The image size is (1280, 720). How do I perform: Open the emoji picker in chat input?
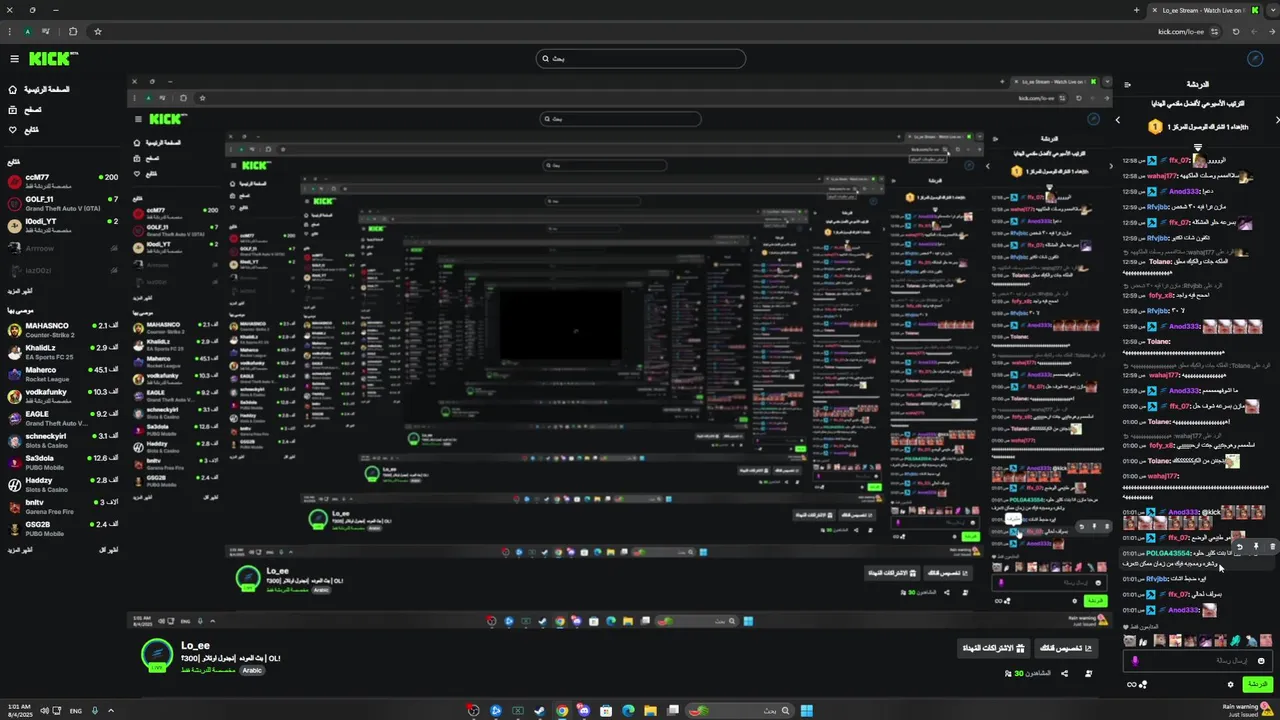pos(1261,661)
